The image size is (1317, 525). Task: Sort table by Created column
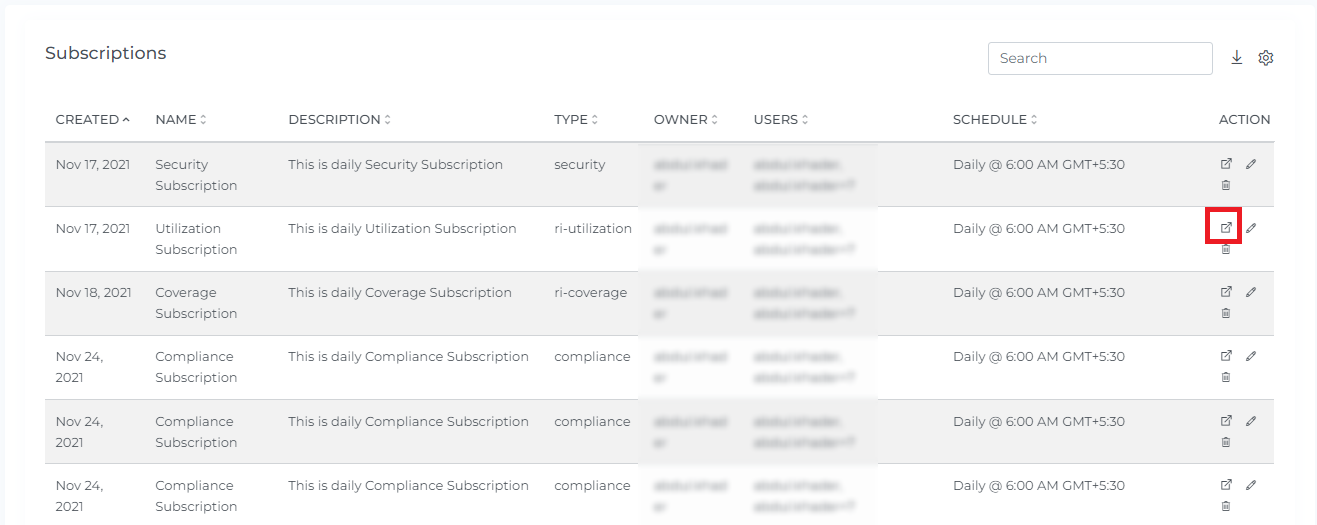92,119
